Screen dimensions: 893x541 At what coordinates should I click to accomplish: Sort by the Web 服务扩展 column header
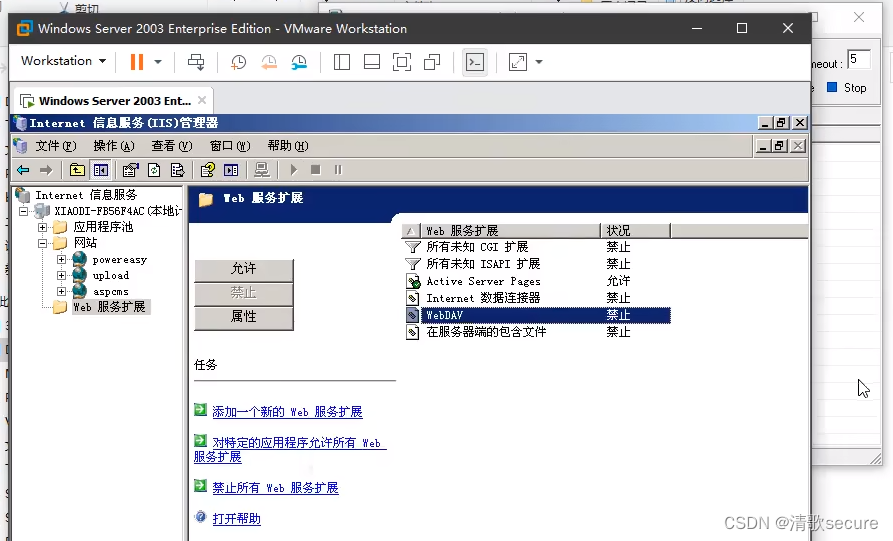[510, 231]
